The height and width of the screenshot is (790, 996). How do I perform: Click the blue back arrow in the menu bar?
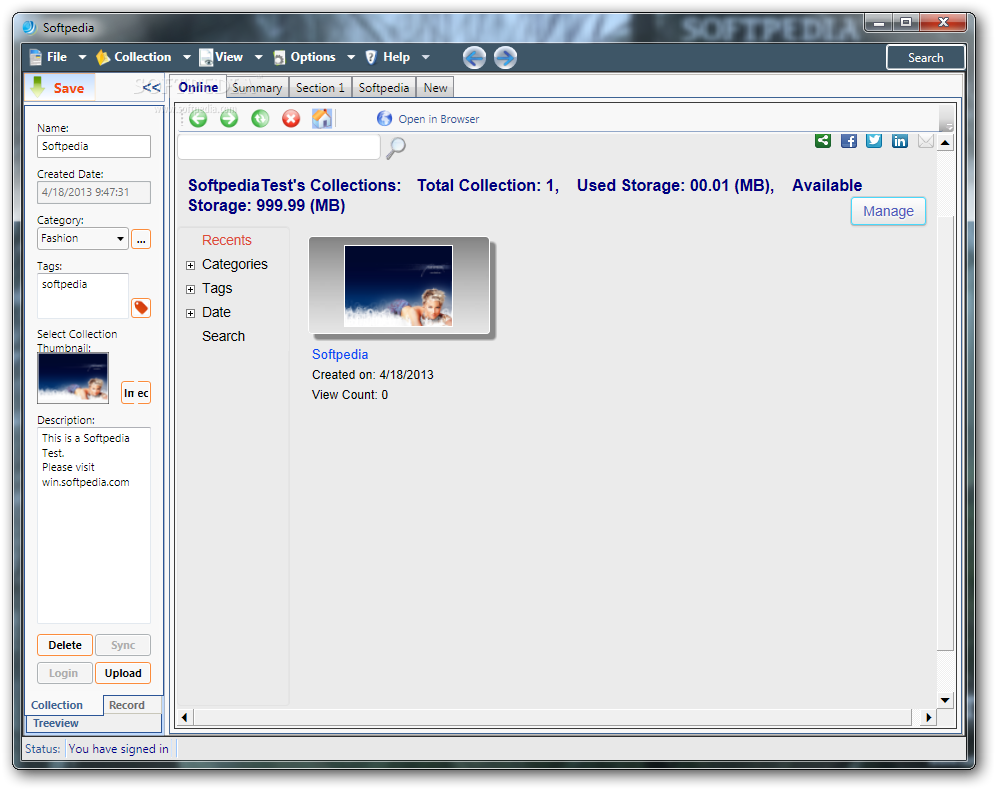pos(474,58)
